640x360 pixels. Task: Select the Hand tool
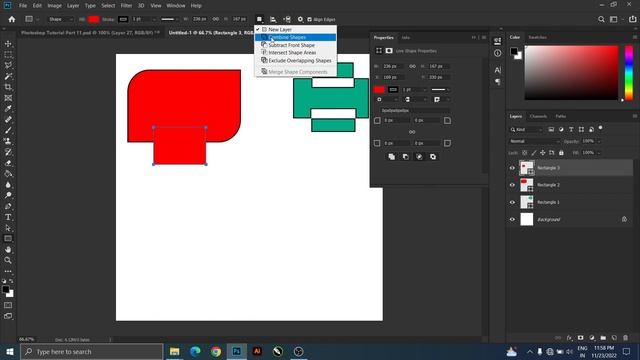[x=8, y=249]
